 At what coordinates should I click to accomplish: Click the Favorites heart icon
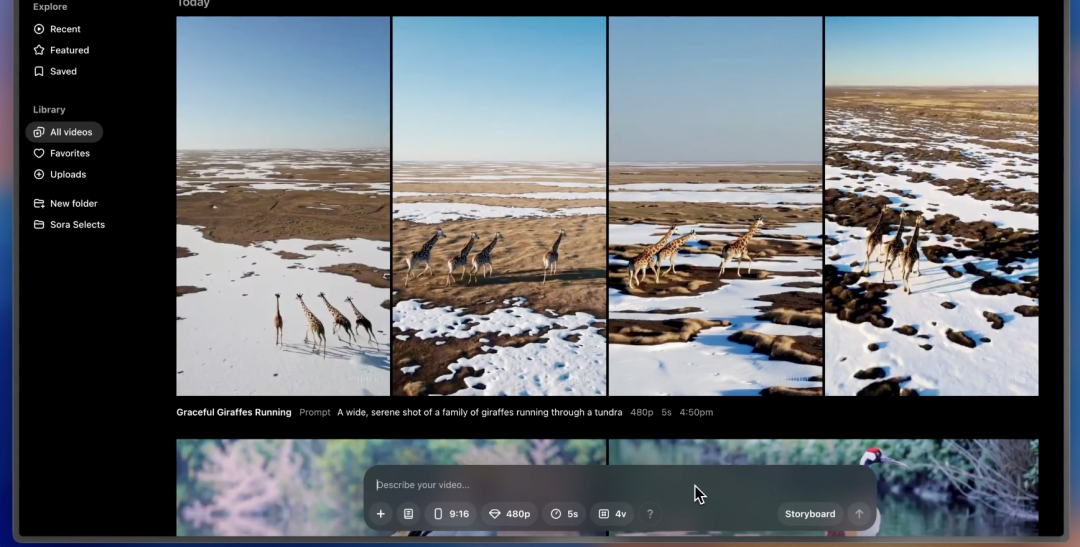click(x=39, y=154)
